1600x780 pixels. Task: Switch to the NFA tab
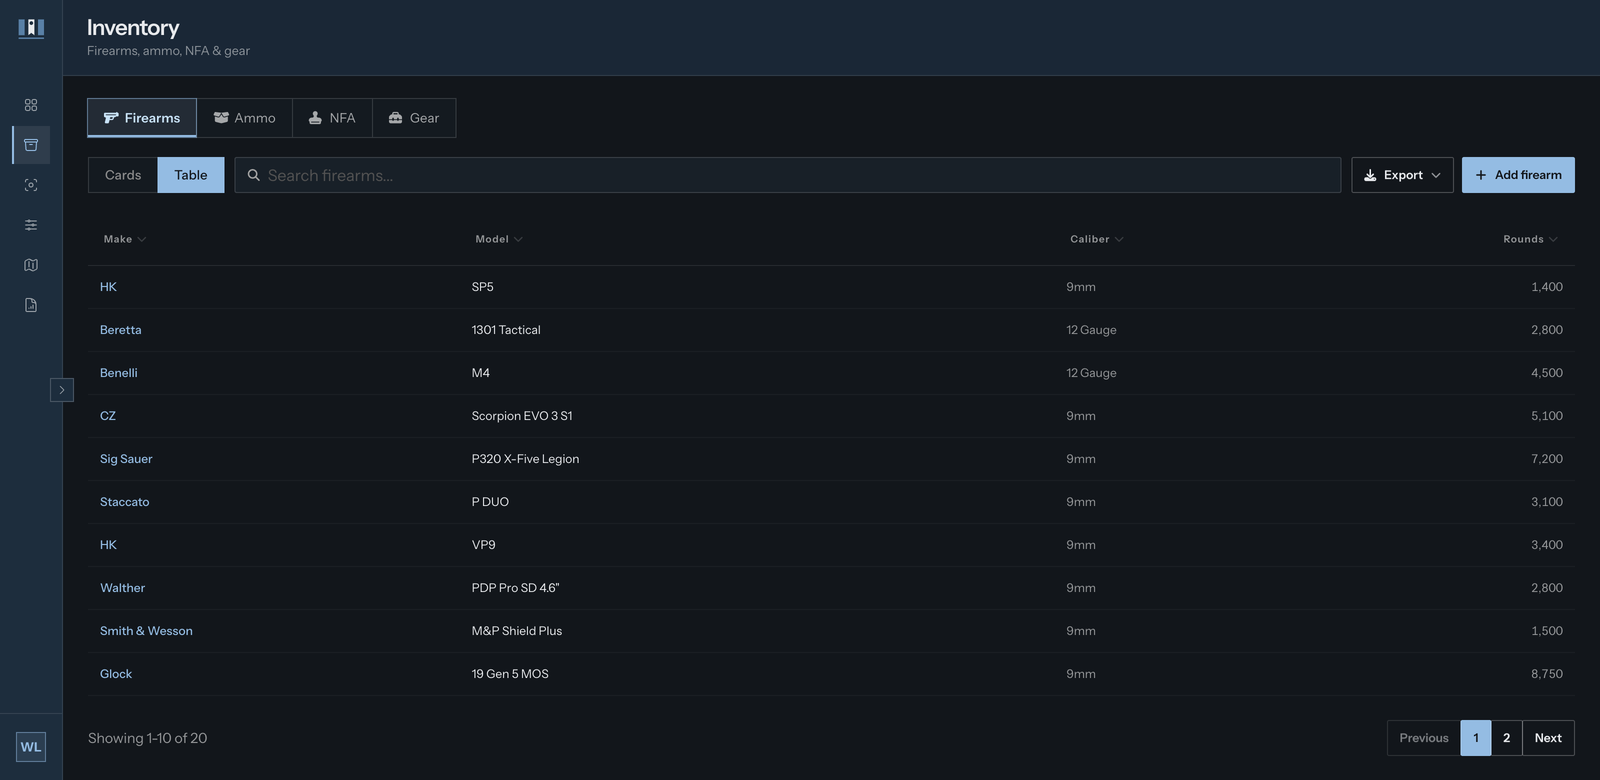click(332, 118)
